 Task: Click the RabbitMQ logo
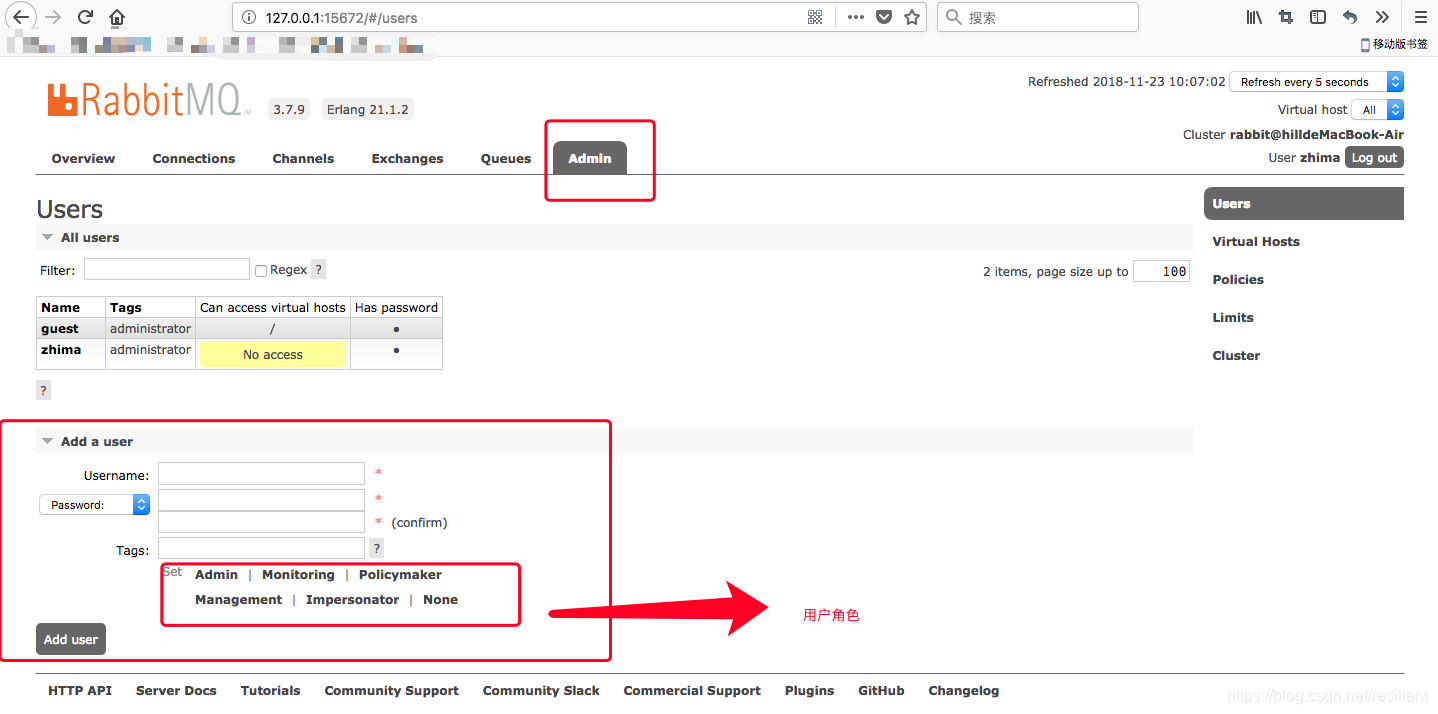[x=149, y=100]
